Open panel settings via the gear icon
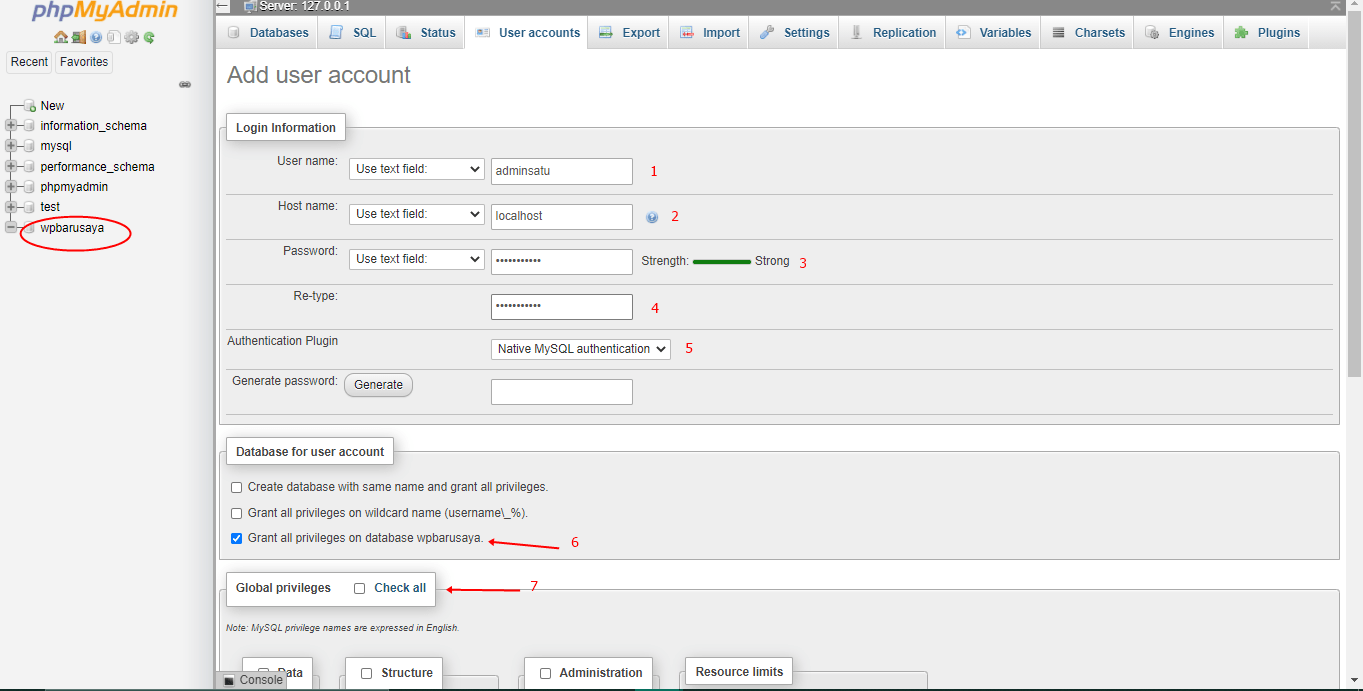The height and width of the screenshot is (691, 1363). point(131,37)
